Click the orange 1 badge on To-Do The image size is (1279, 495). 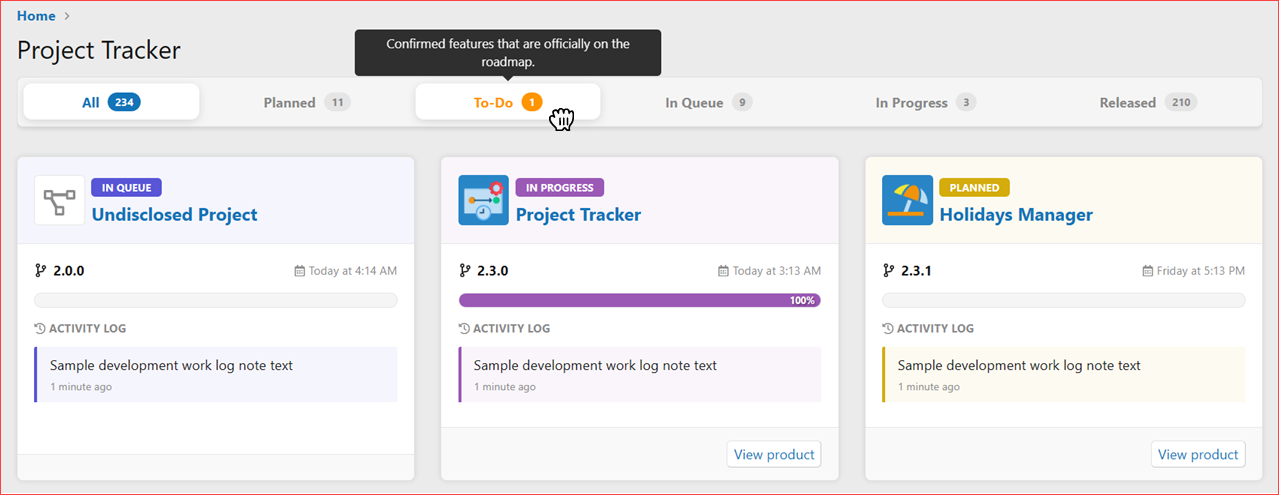tap(532, 102)
